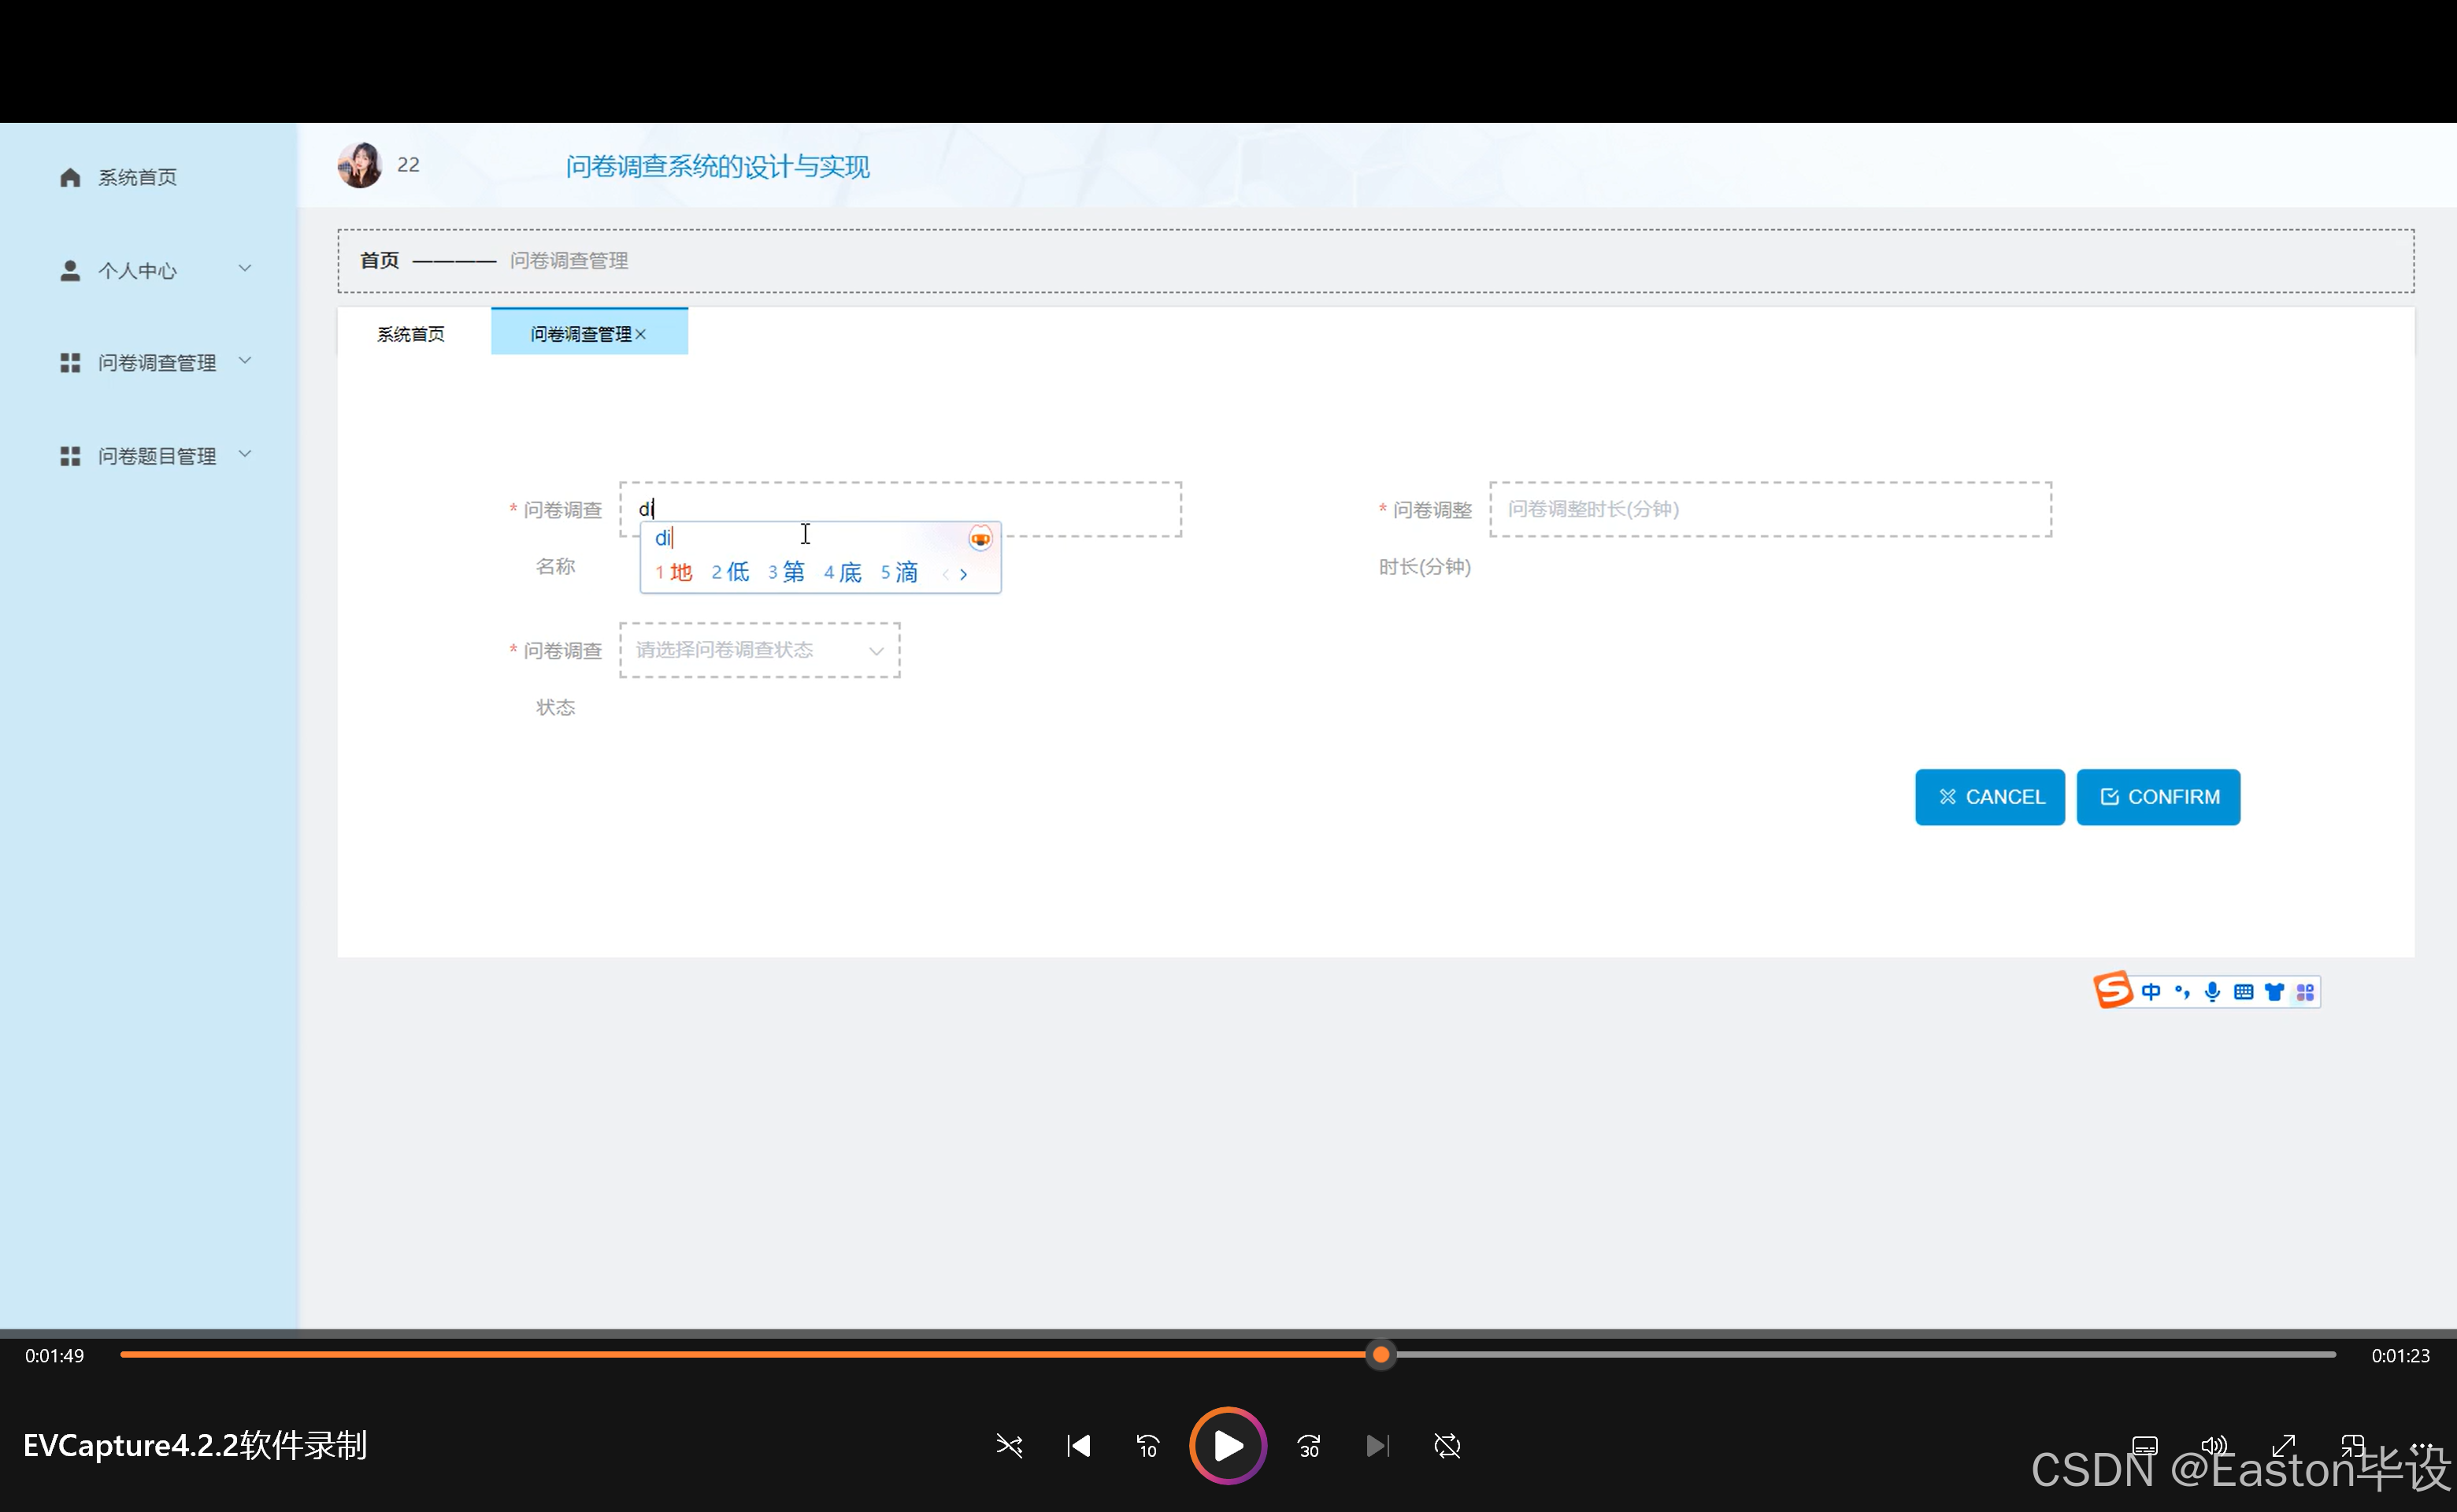The width and height of the screenshot is (2457, 1512).
Task: Toggle the repeat loop button
Action: pyautogui.click(x=1447, y=1446)
